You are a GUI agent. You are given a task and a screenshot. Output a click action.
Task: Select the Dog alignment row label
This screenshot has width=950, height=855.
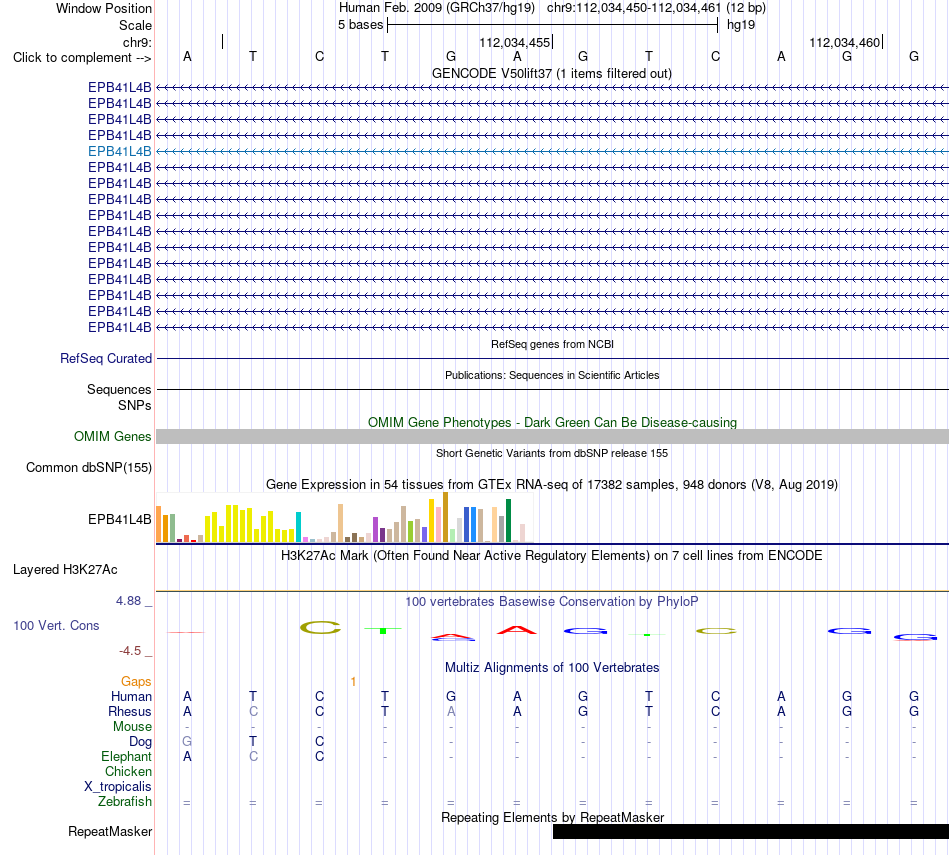pos(140,741)
